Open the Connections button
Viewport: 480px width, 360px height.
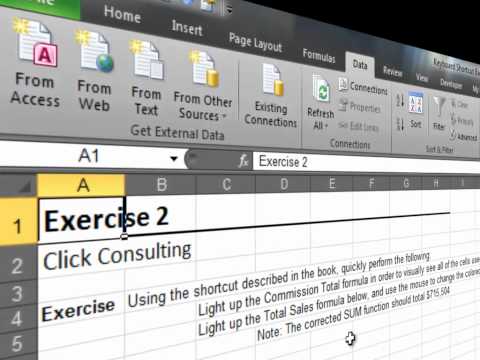(x=363, y=87)
